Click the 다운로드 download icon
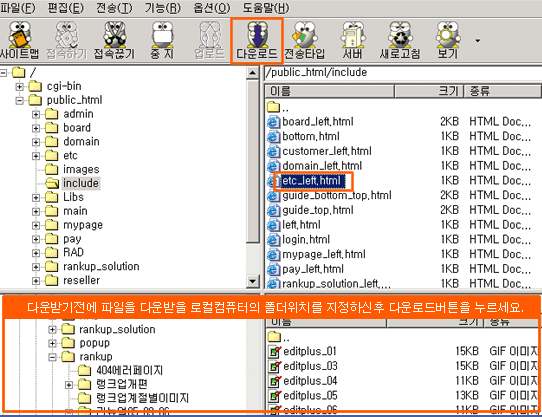Image resolution: width=542 pixels, height=417 pixels. pyautogui.click(x=257, y=40)
